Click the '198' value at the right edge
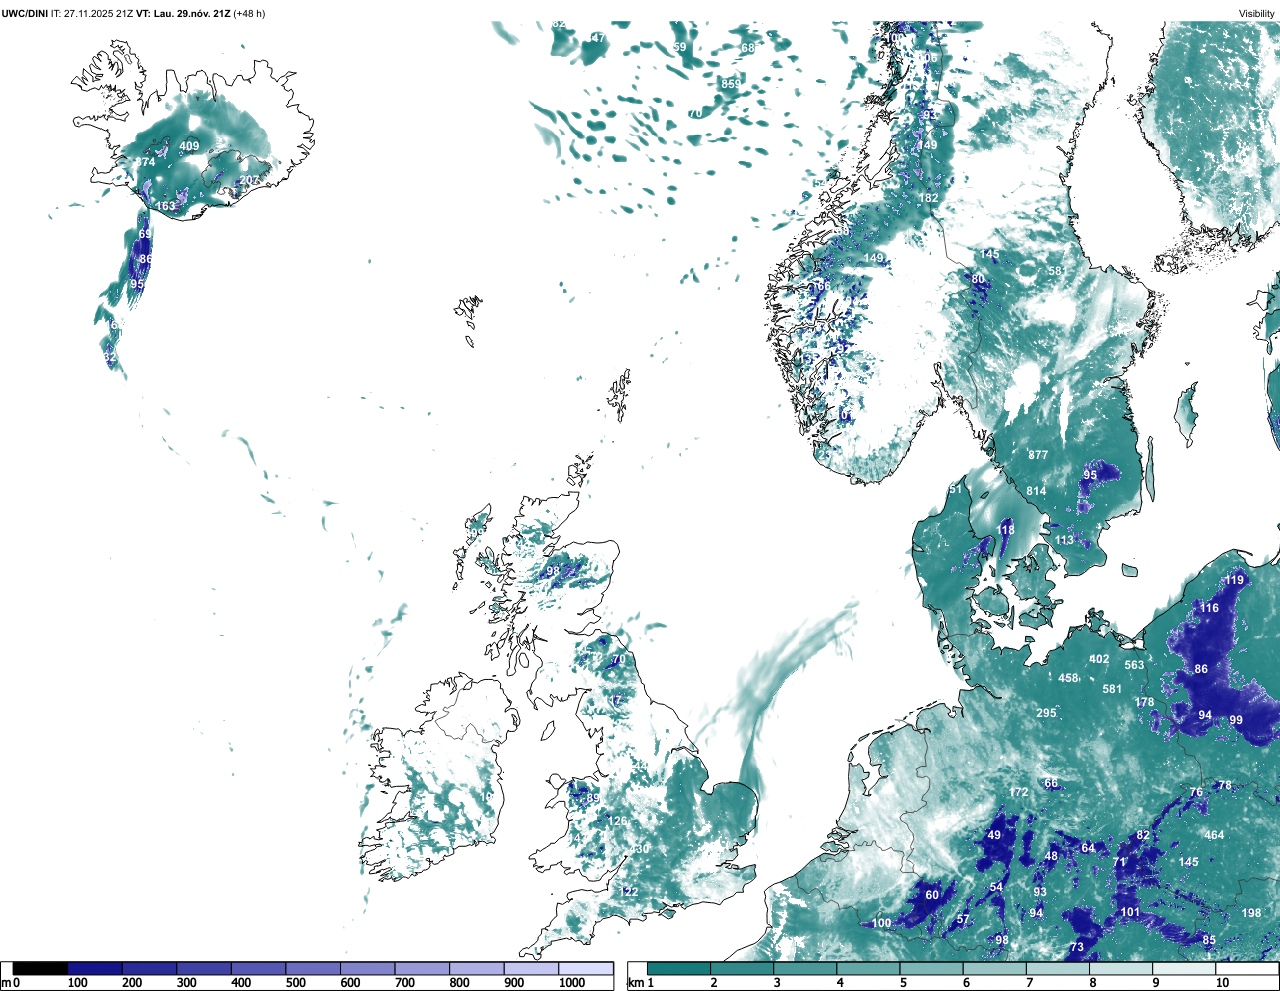The height and width of the screenshot is (991, 1280). [x=1252, y=913]
